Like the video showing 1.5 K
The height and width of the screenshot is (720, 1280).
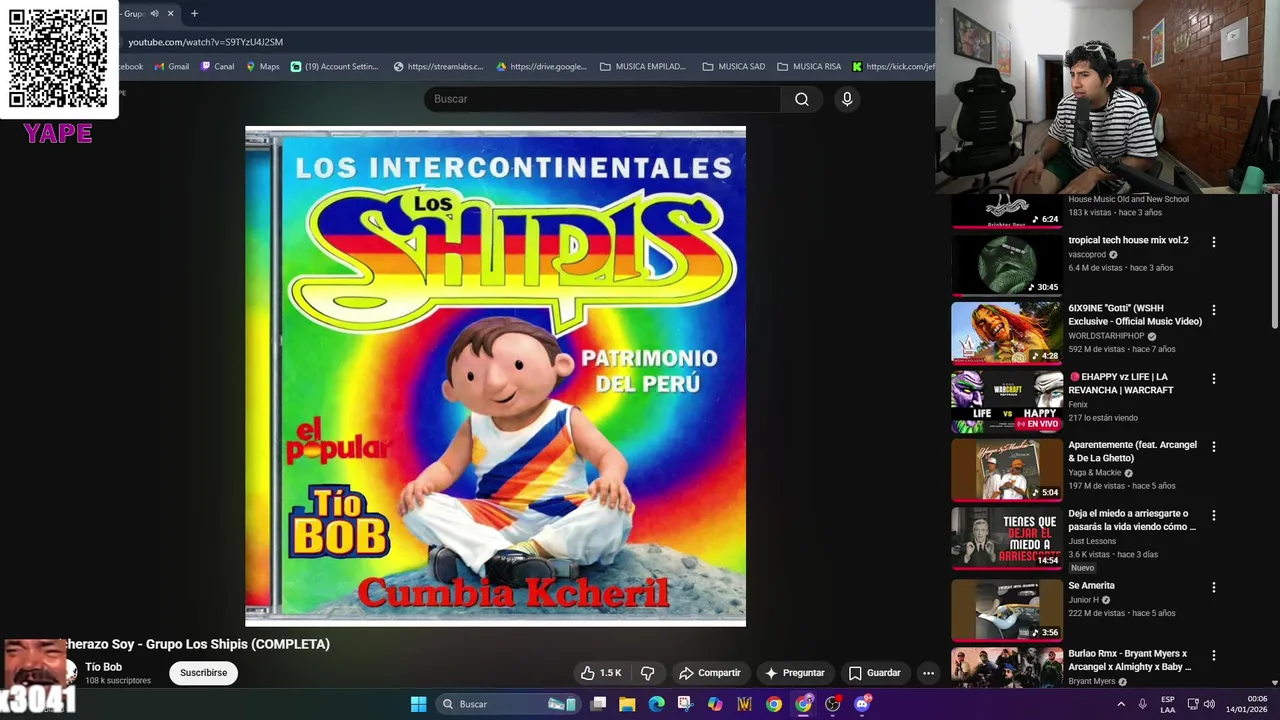click(x=601, y=673)
